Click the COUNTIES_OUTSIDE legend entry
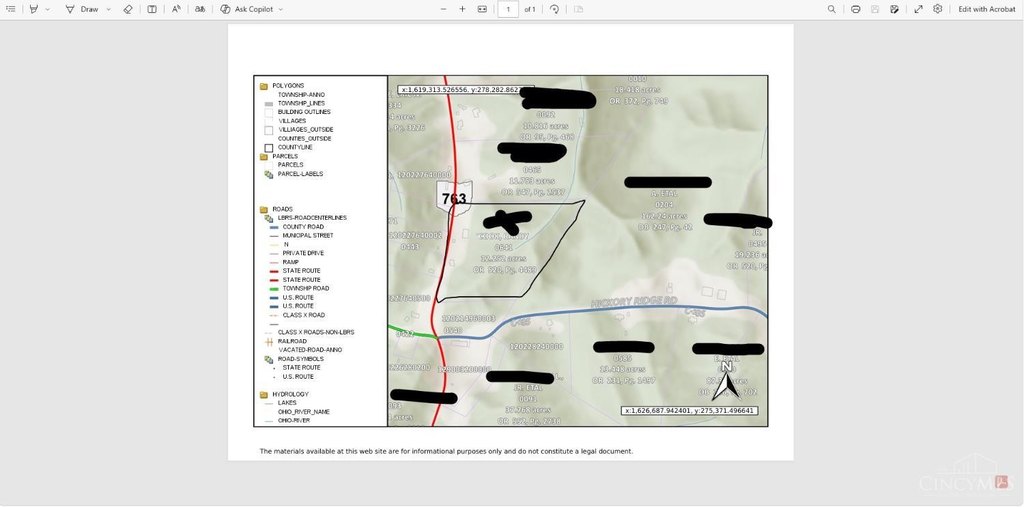Image resolution: width=1024 pixels, height=507 pixels. pyautogui.click(x=304, y=139)
